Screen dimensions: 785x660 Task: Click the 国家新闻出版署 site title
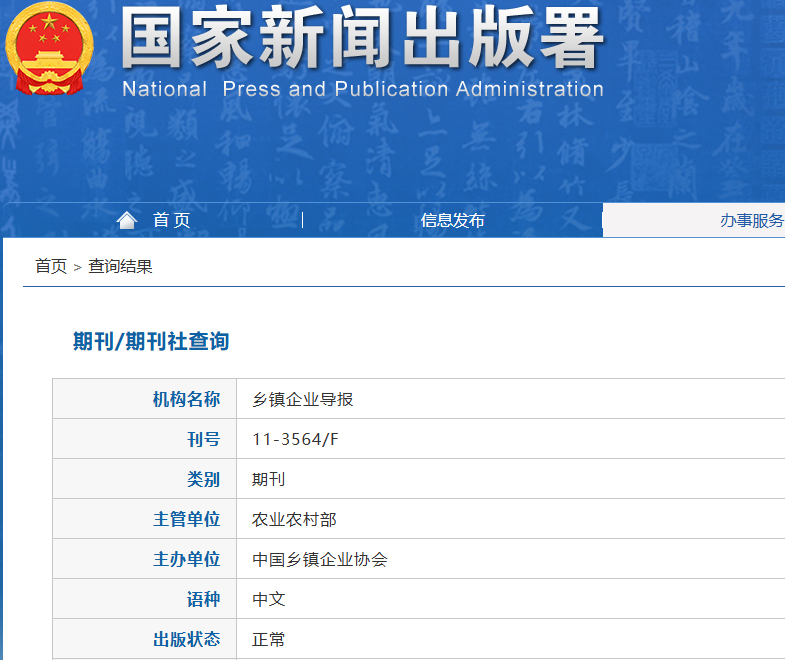coord(362,38)
